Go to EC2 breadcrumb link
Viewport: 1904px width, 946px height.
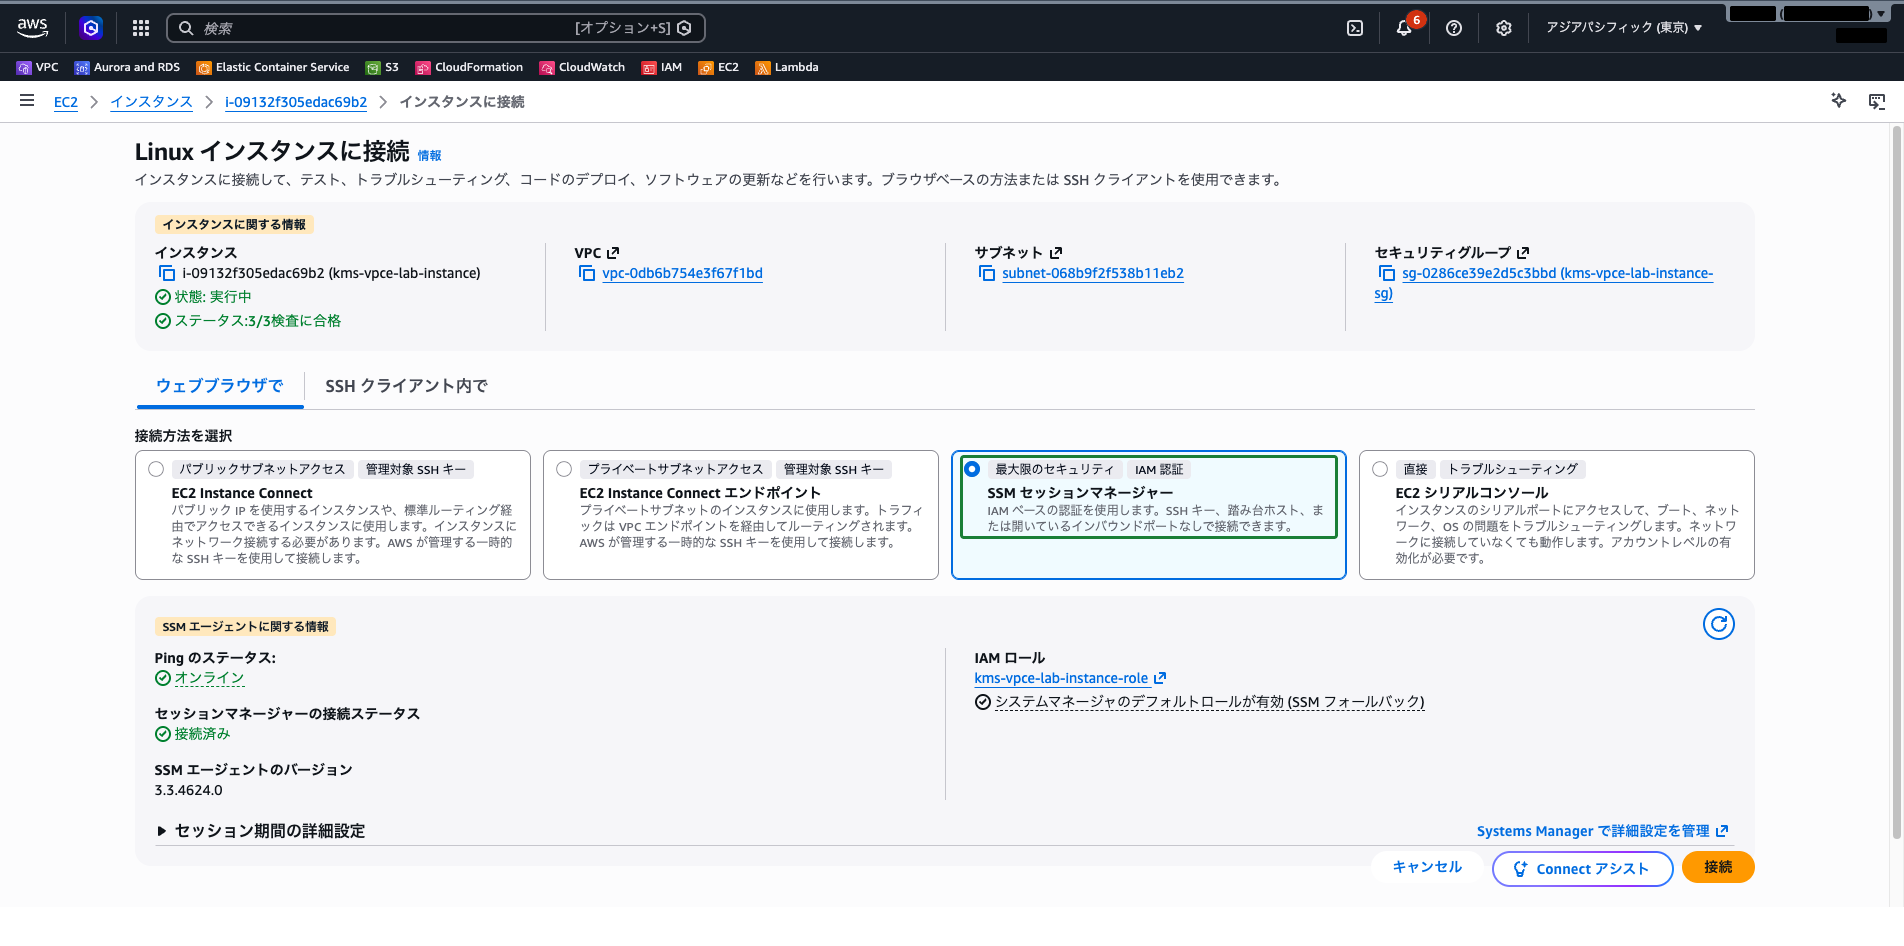pos(65,102)
